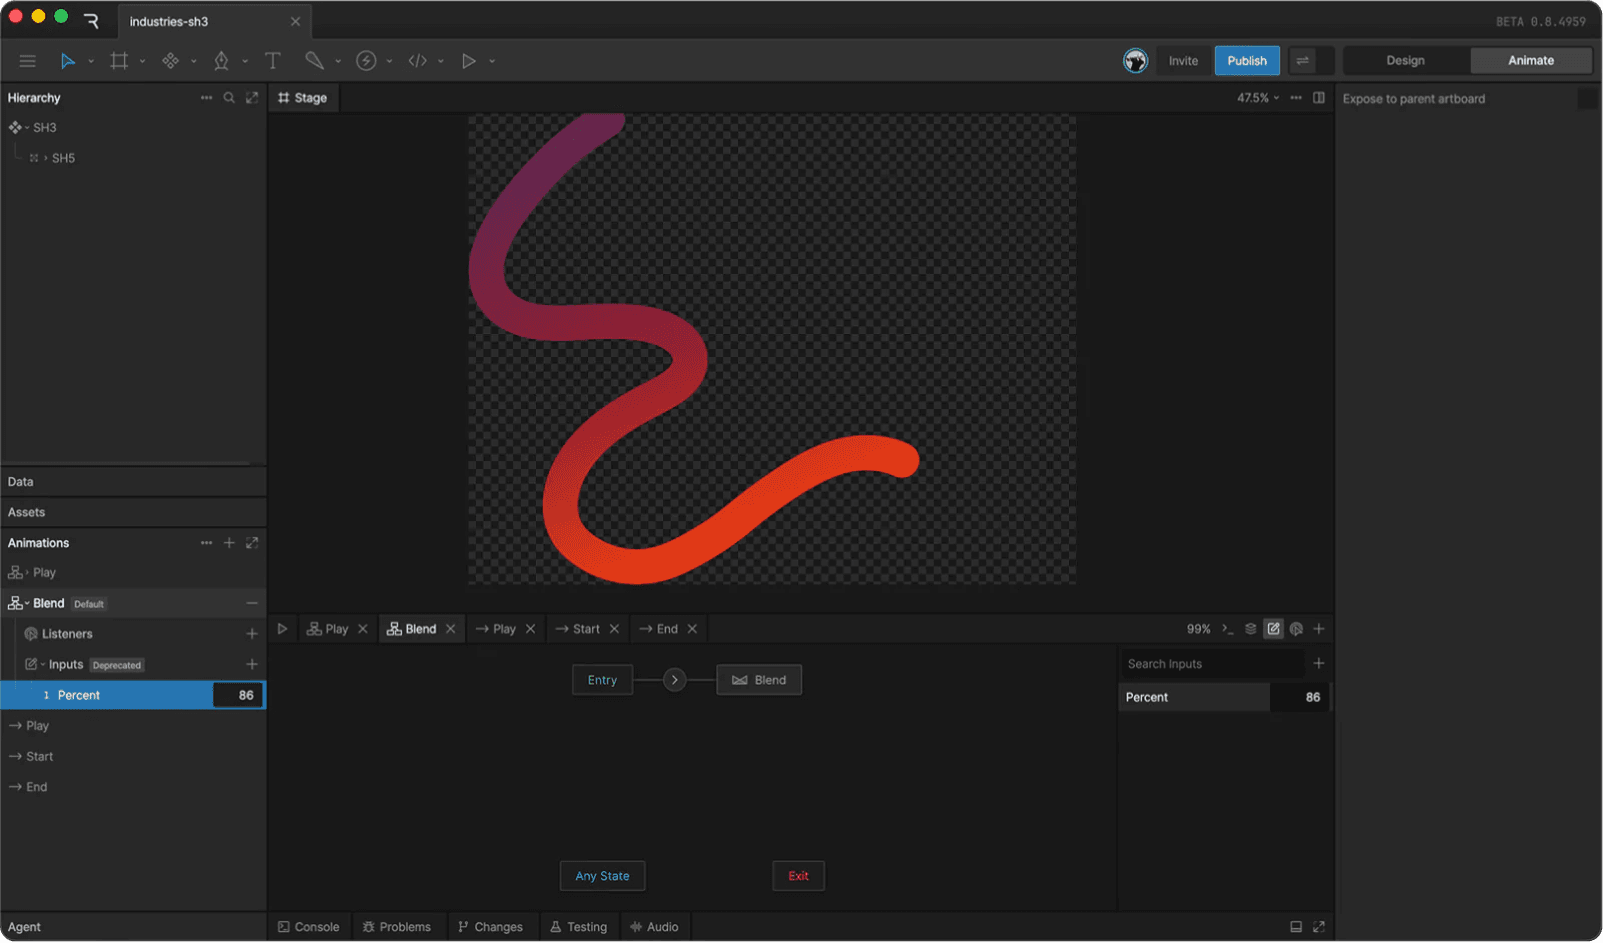Toggle the Listeners panel icon beside Inputs icon

pos(1296,629)
